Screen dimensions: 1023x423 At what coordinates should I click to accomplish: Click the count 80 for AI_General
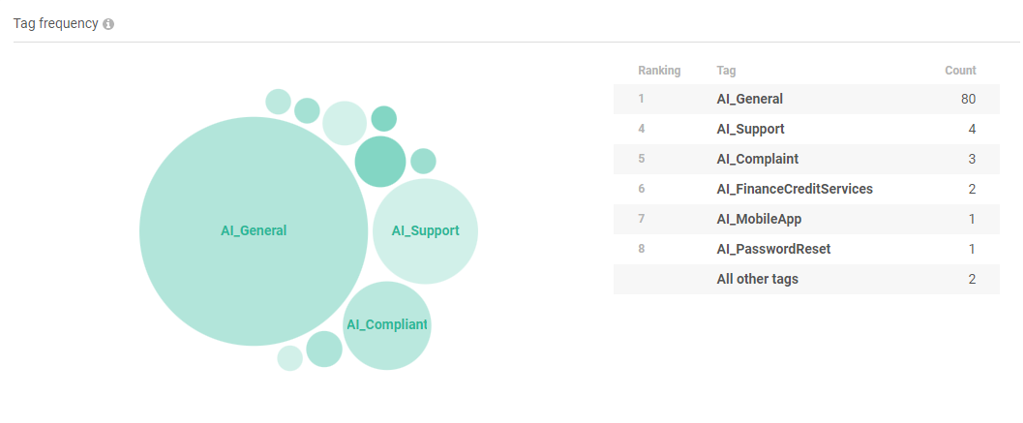pyautogui.click(x=967, y=99)
